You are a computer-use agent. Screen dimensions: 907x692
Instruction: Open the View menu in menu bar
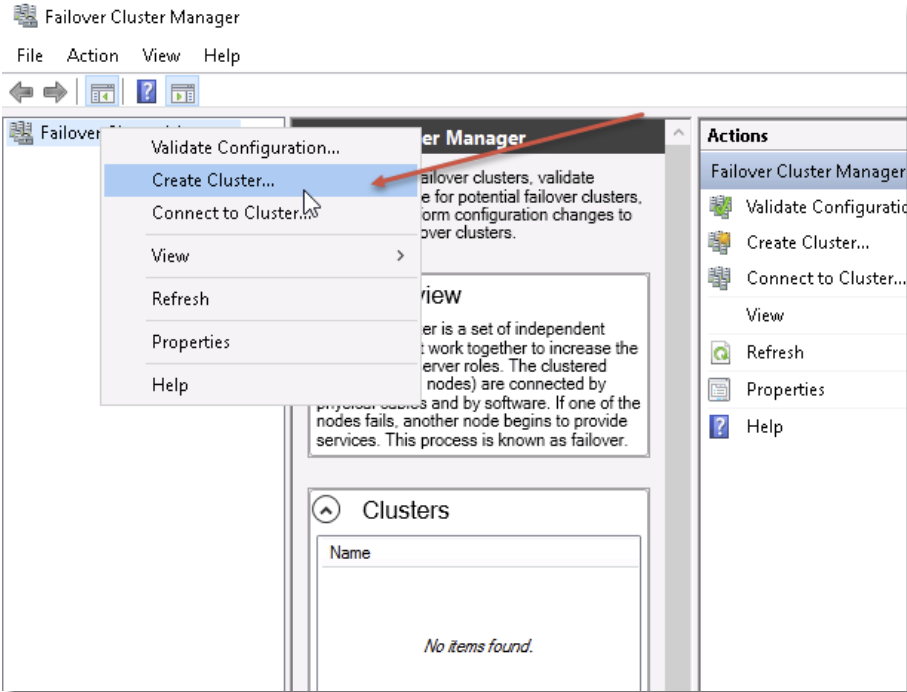click(x=161, y=56)
